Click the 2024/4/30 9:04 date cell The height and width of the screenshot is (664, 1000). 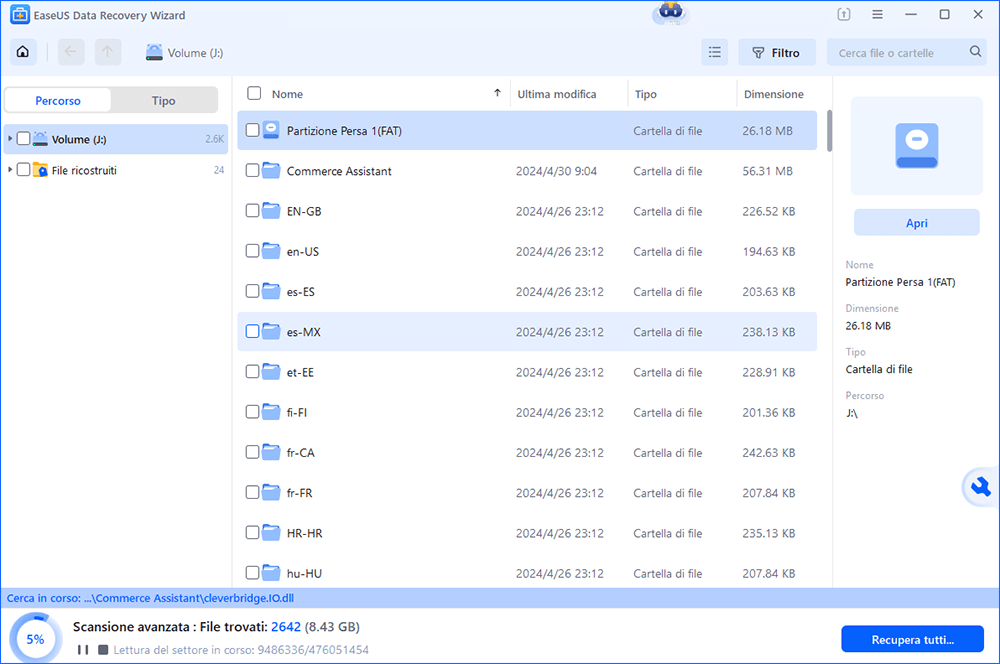click(556, 171)
